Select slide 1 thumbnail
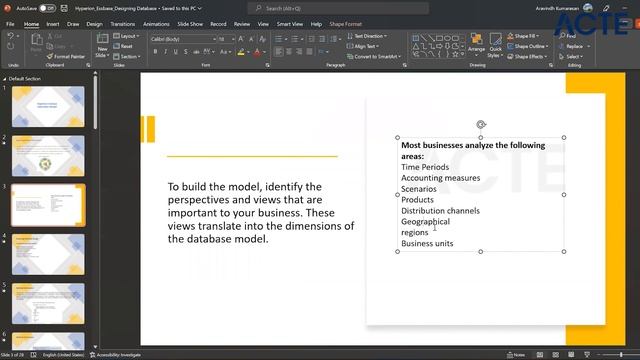The image size is (640, 360). pos(48,107)
